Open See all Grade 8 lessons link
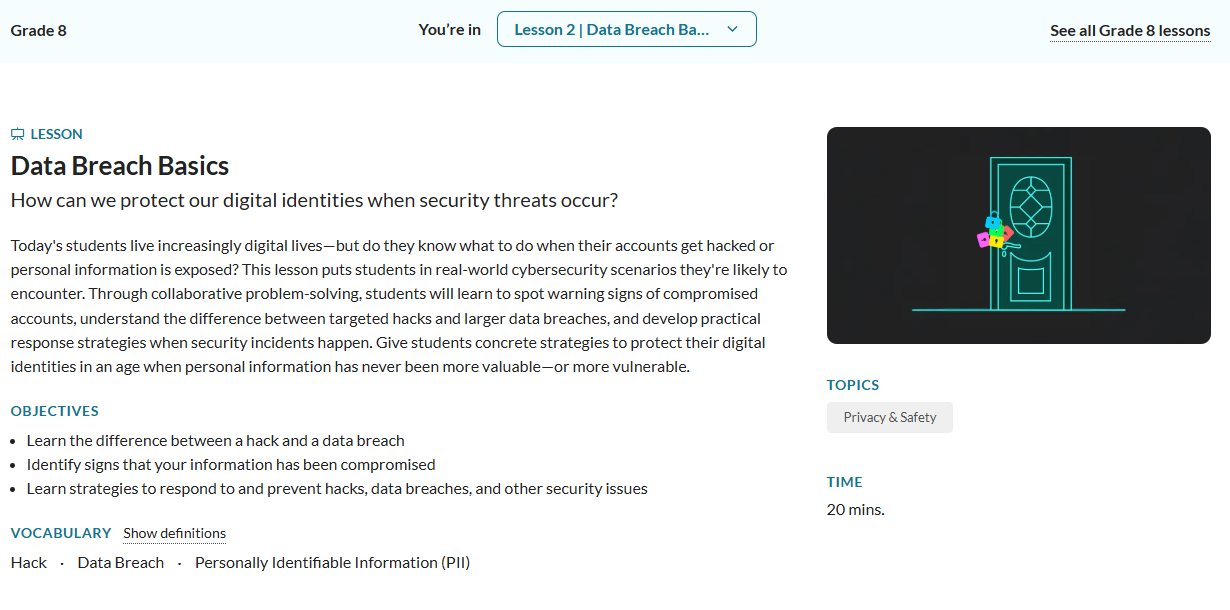Viewport: 1230px width, 610px height. point(1130,30)
